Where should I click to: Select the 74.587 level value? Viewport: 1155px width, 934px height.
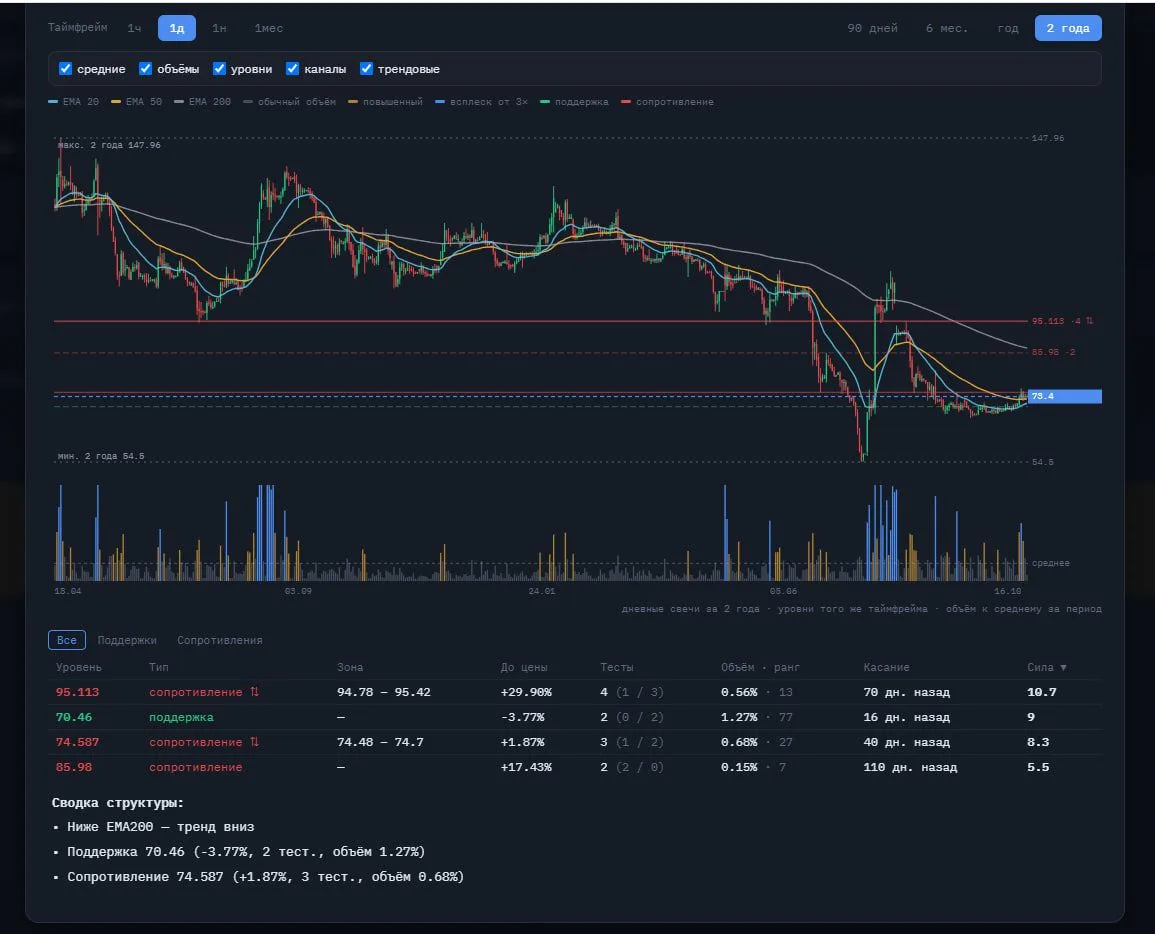77,742
